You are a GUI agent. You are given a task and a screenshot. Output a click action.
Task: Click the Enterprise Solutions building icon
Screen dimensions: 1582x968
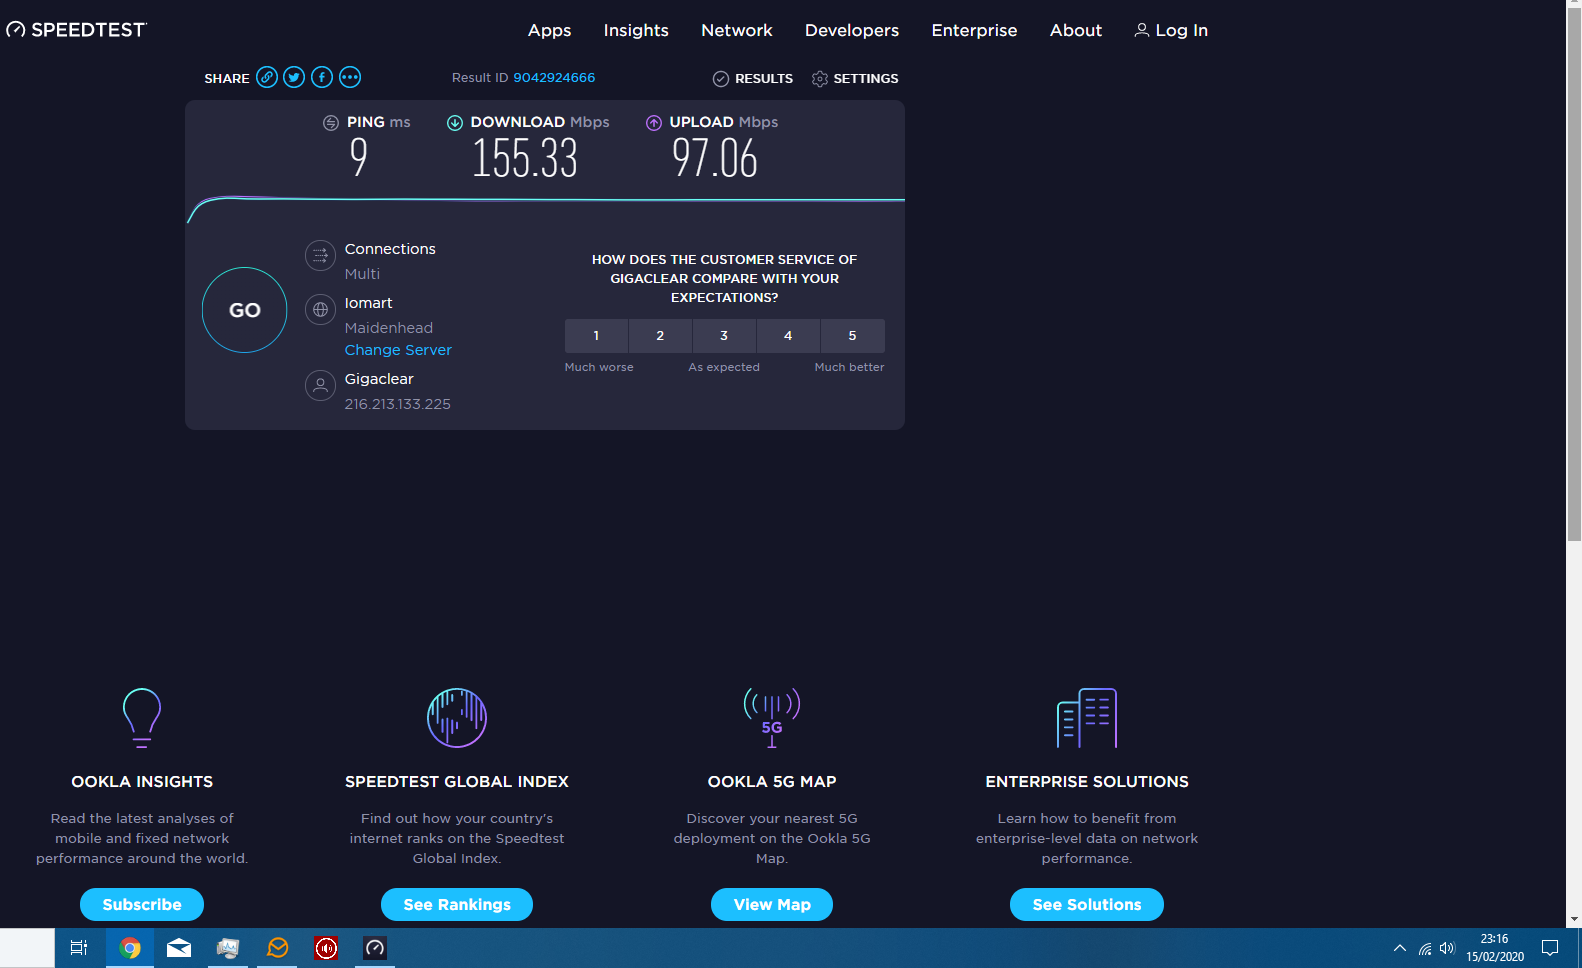tap(1087, 718)
